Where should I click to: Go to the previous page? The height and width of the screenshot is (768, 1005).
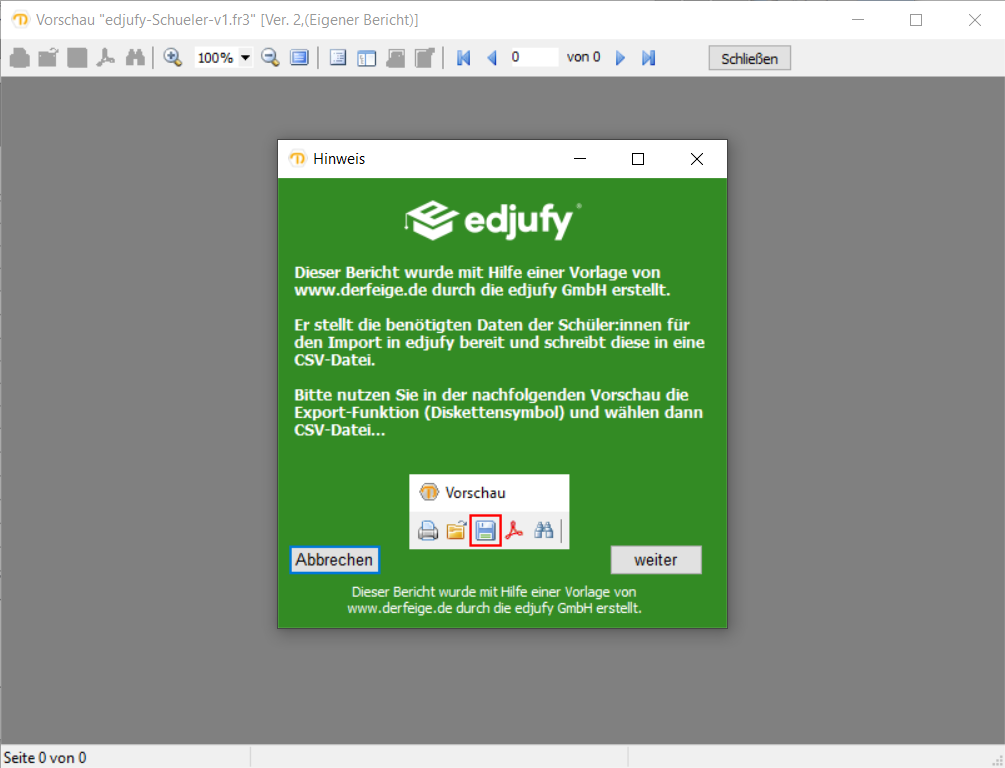point(491,58)
